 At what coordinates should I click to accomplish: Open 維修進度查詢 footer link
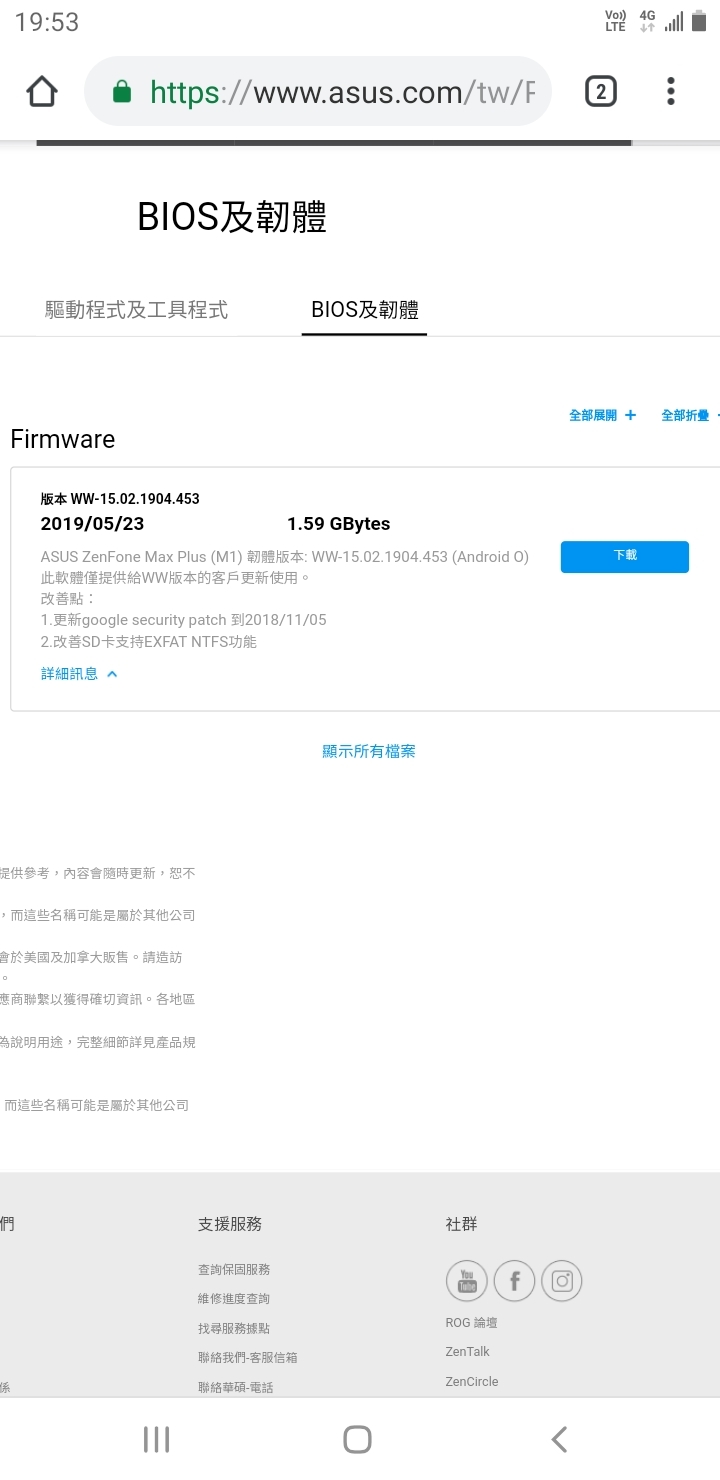coord(234,1298)
